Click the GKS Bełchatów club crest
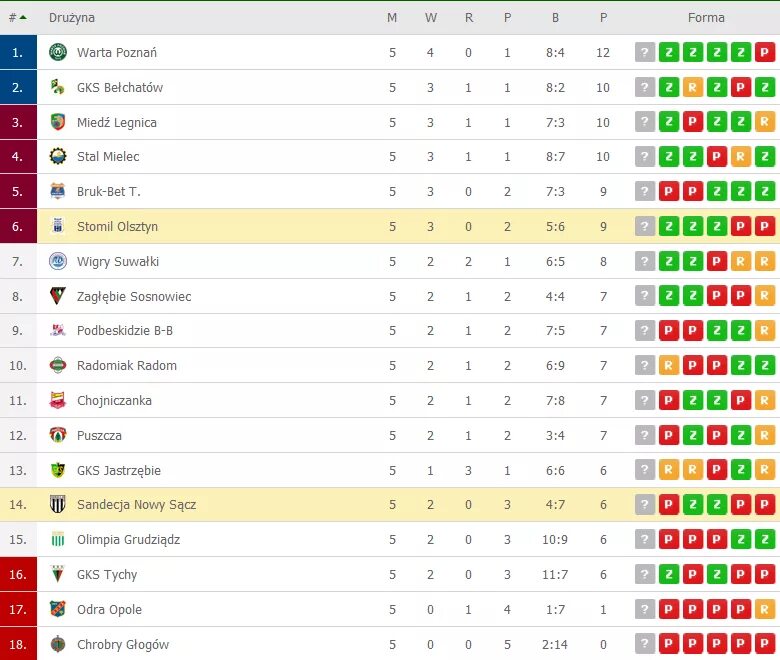780x660 pixels. pos(58,87)
